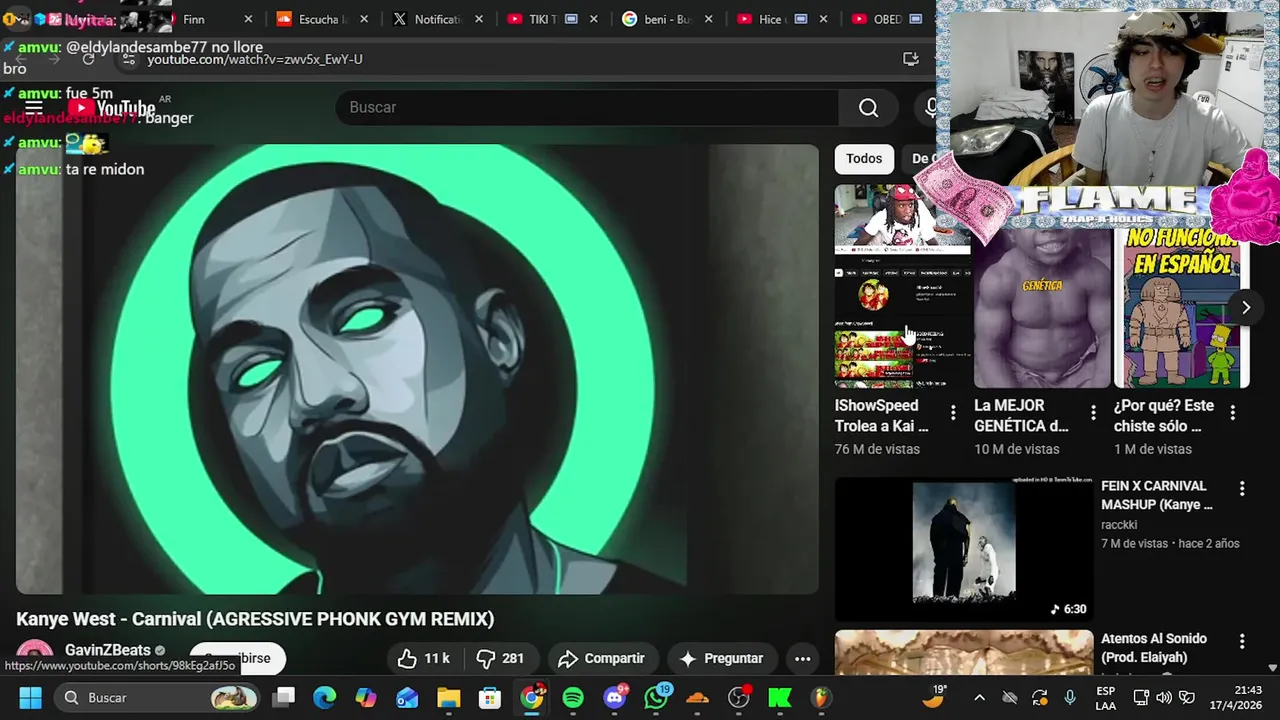Like the video with 11 k likes
The height and width of the screenshot is (720, 1280).
click(424, 658)
